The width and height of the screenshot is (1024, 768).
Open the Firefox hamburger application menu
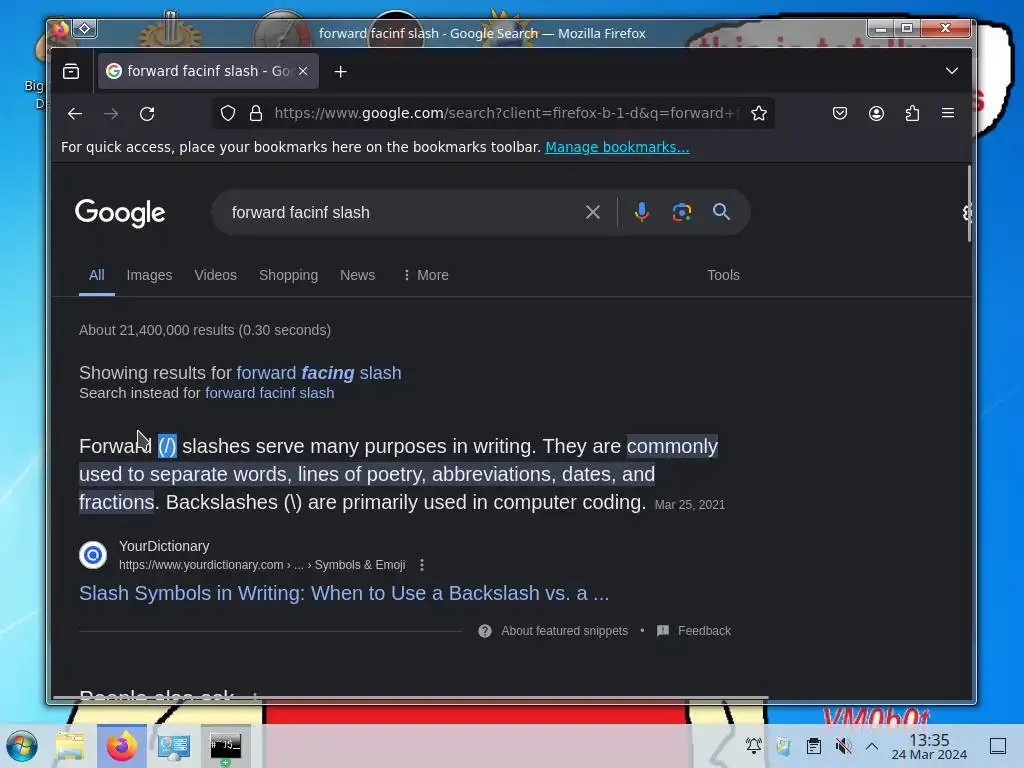[948, 114]
